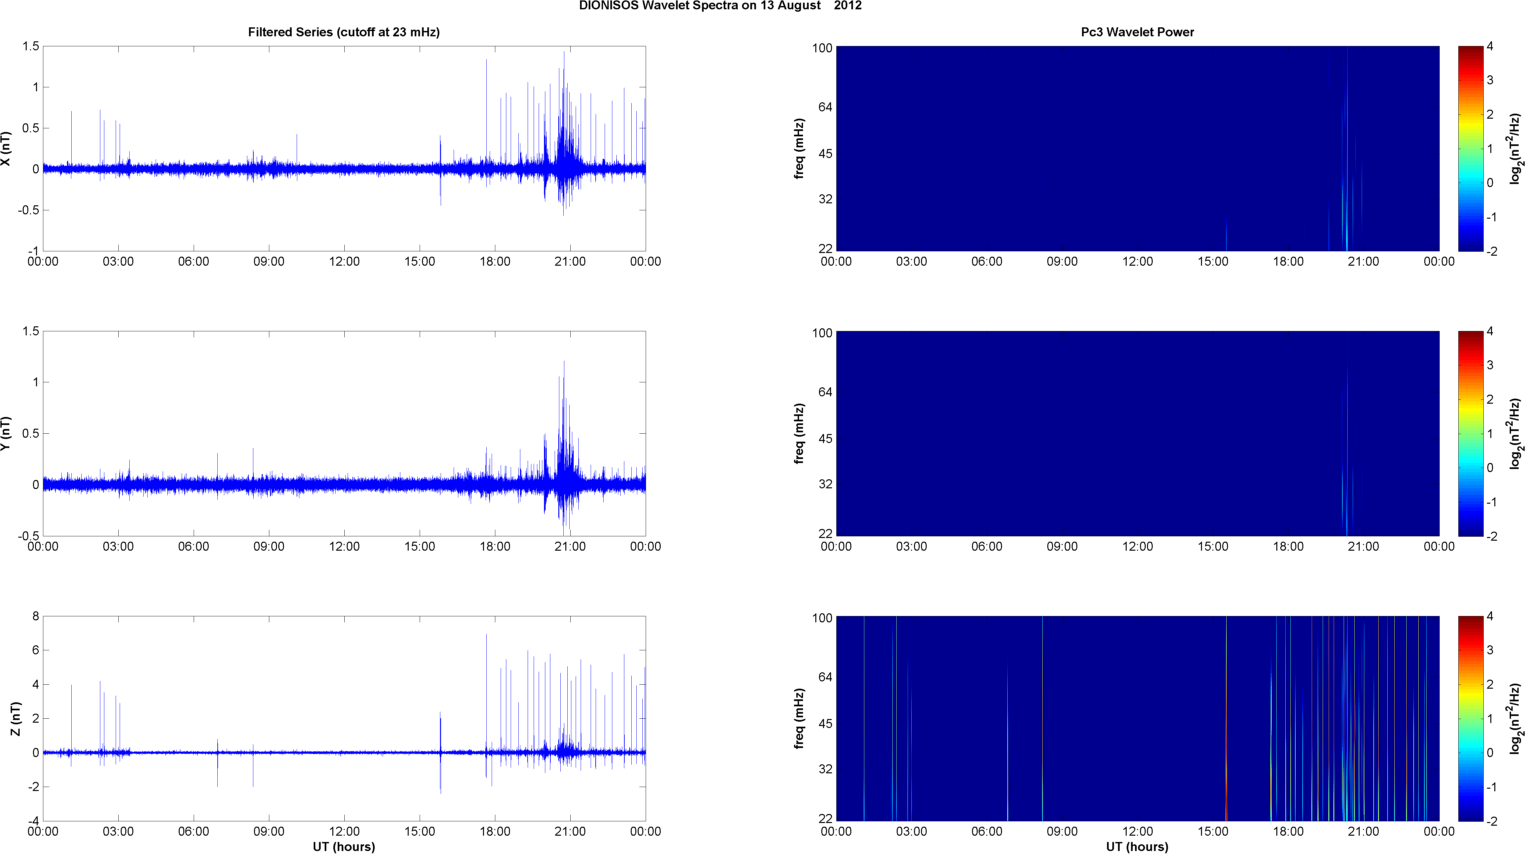1525x854 pixels.
Task: Click the "X (nT)" axis label
Action: pos(6,148)
